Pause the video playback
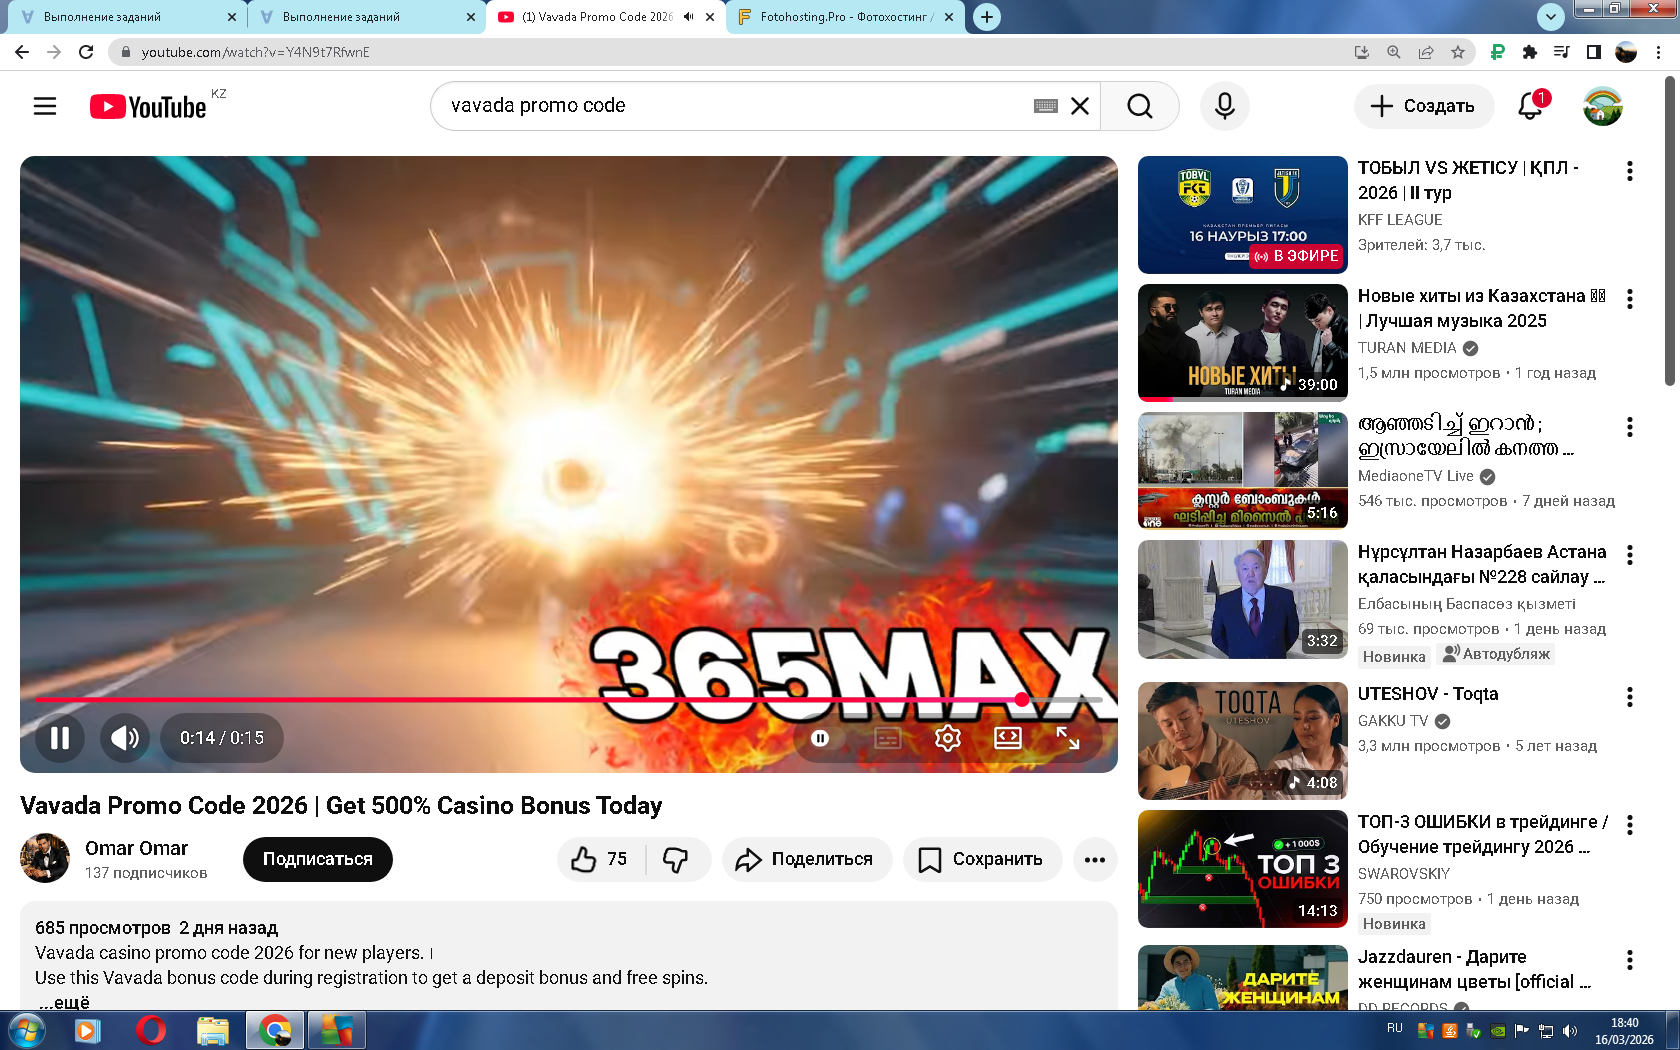 tap(60, 738)
